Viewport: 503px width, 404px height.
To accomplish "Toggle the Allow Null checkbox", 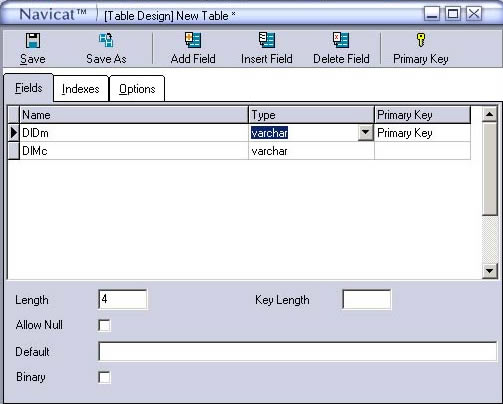I will point(104,325).
